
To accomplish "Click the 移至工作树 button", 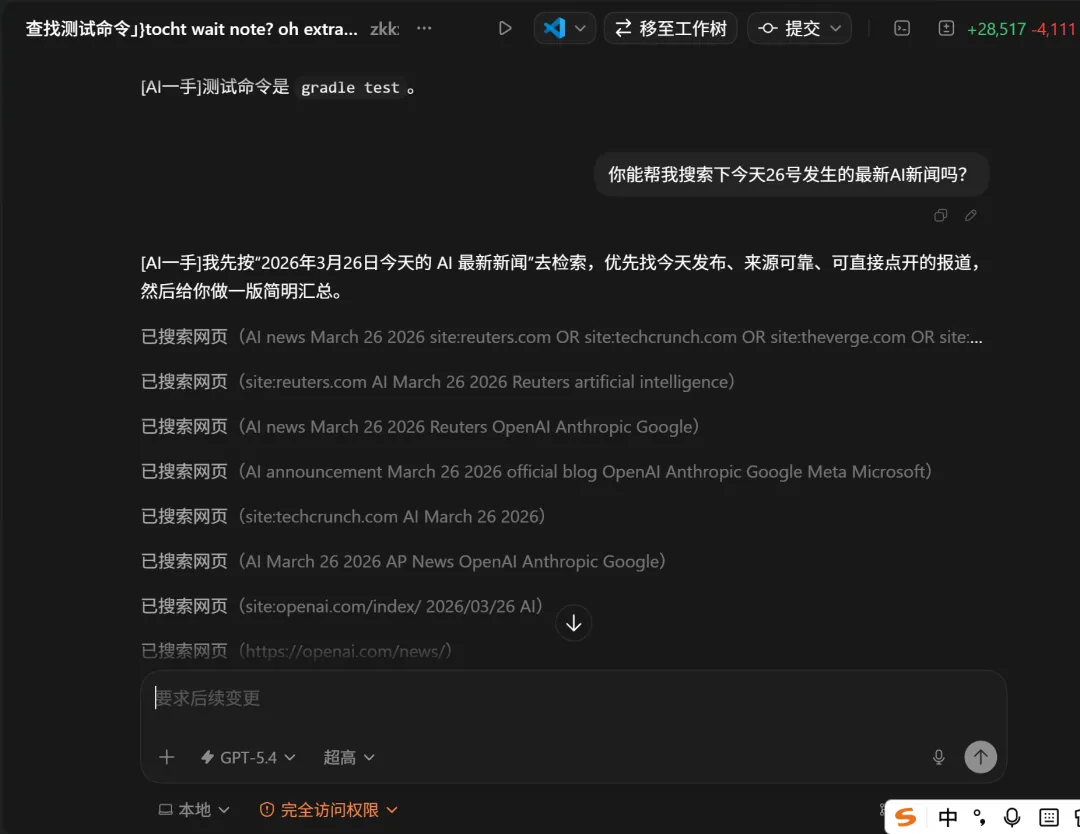I will pos(670,28).
